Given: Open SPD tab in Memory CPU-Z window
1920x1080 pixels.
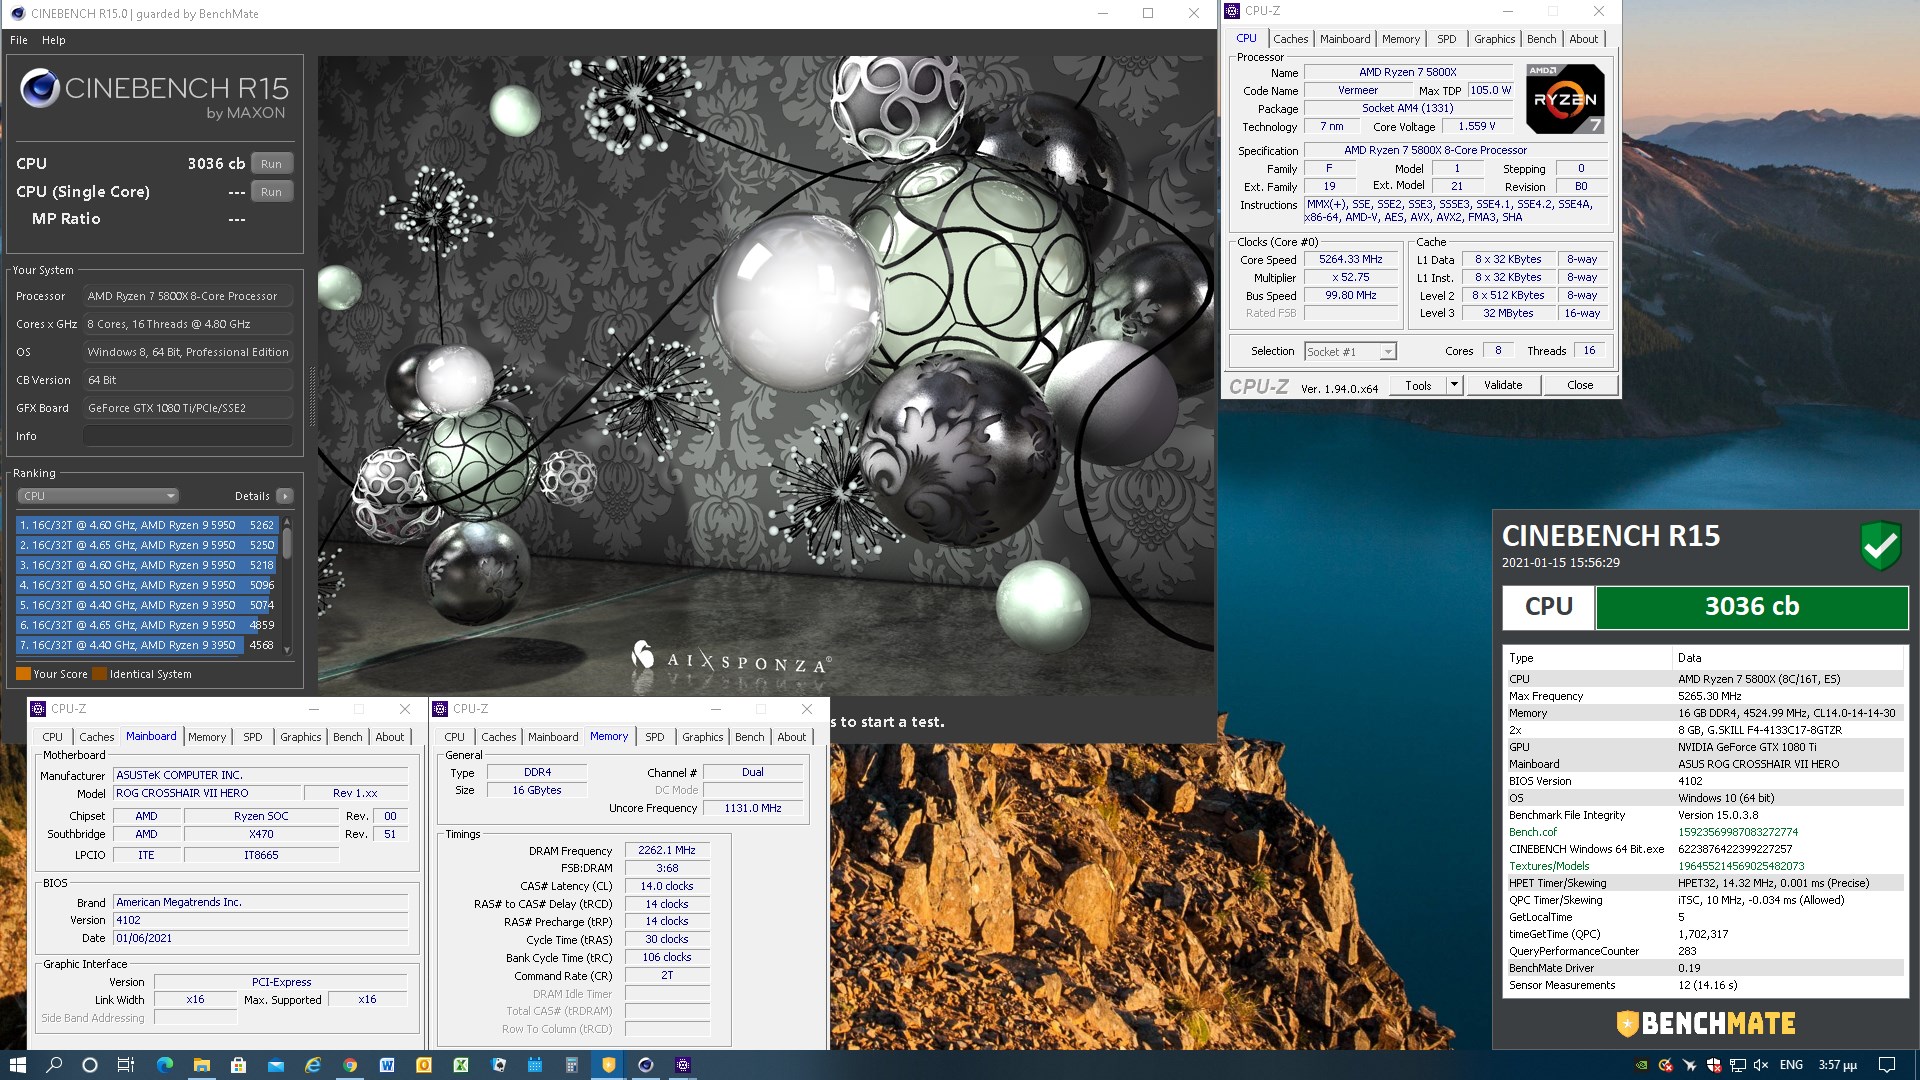Looking at the screenshot, I should (x=655, y=737).
